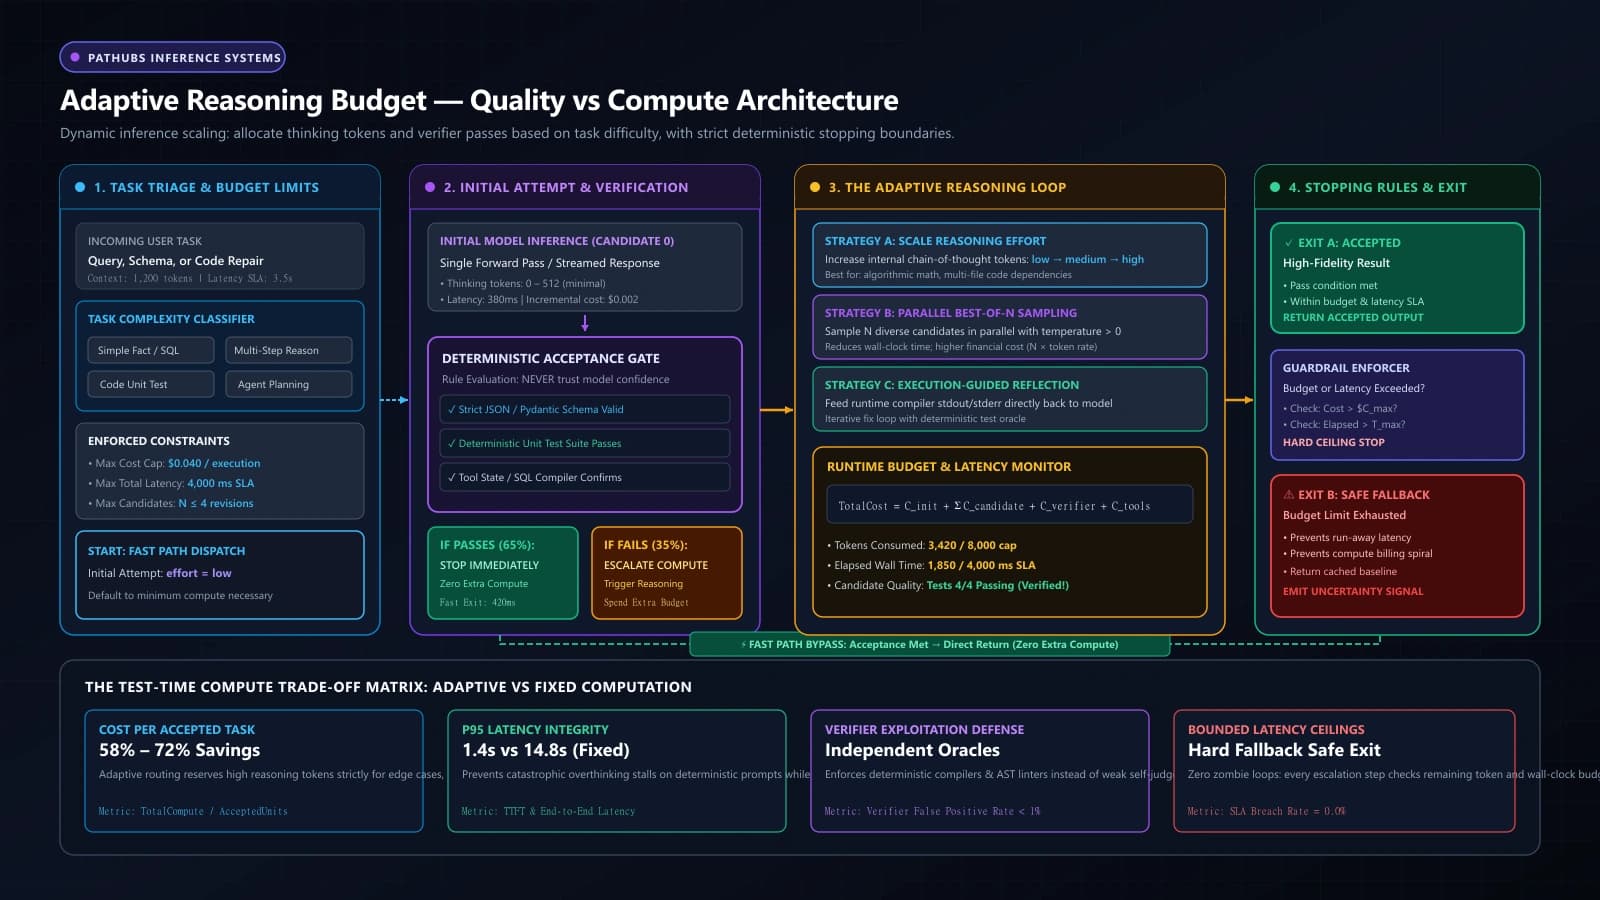The height and width of the screenshot is (900, 1600).
Task: Select Strategy C: Execution-Guided Reflection
Action: 1010,399
